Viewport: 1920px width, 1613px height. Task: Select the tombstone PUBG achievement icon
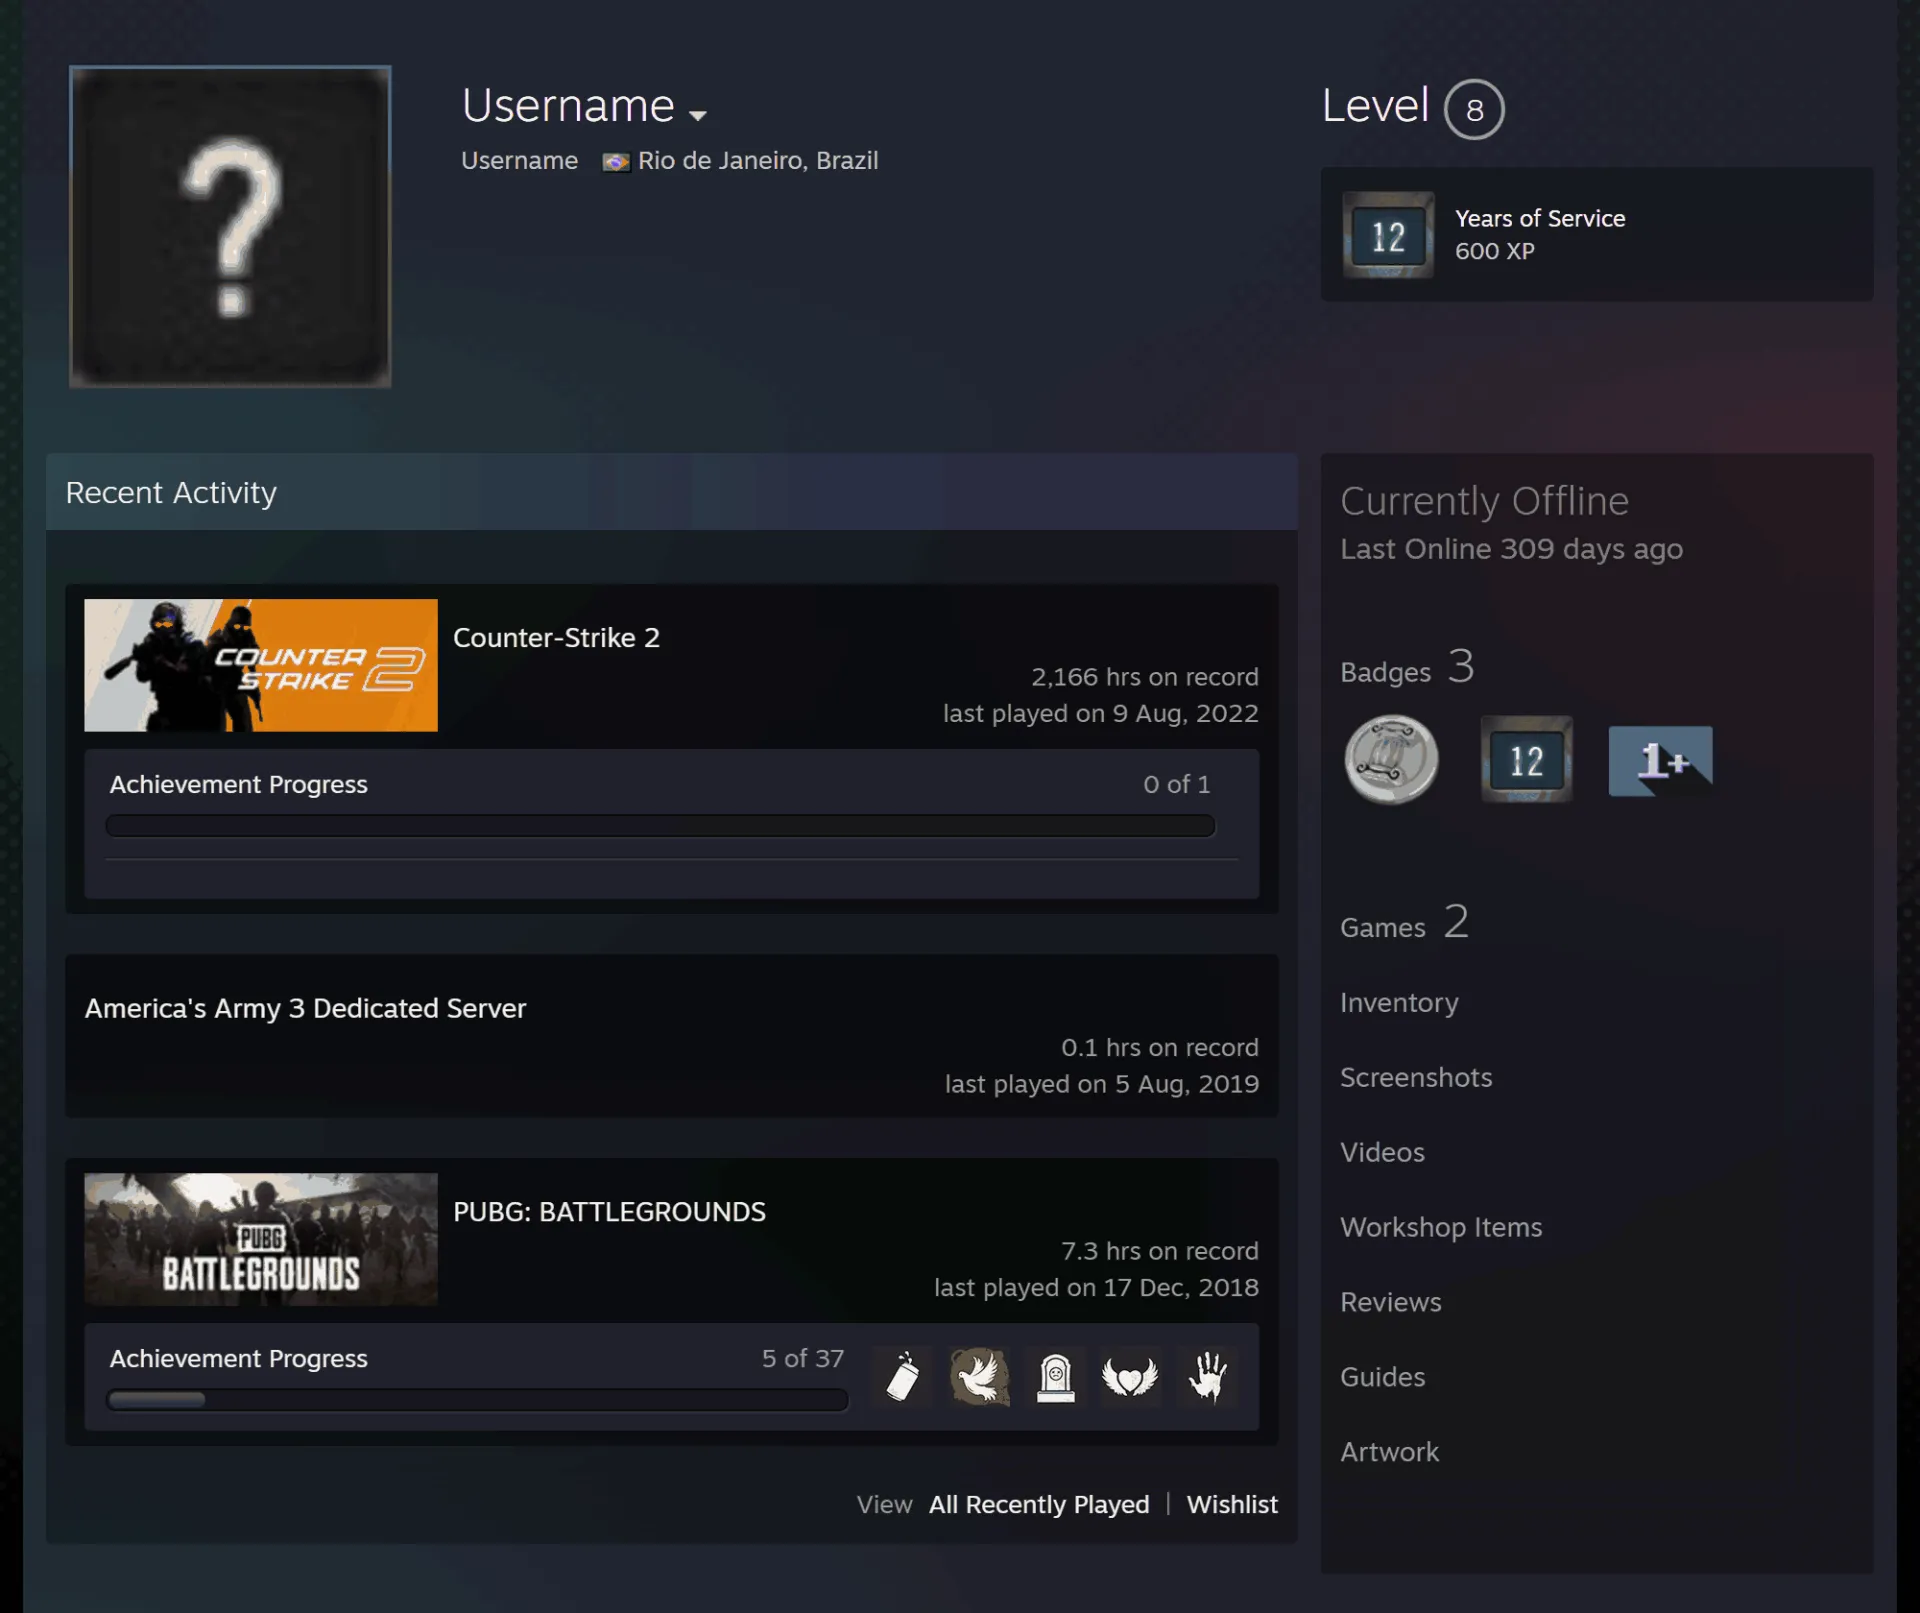(x=1055, y=1377)
